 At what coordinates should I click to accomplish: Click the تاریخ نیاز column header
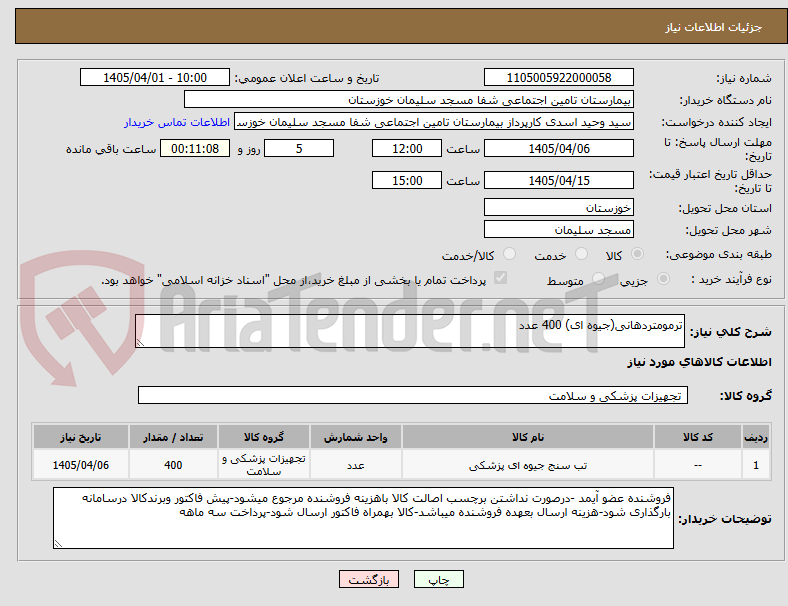point(80,437)
